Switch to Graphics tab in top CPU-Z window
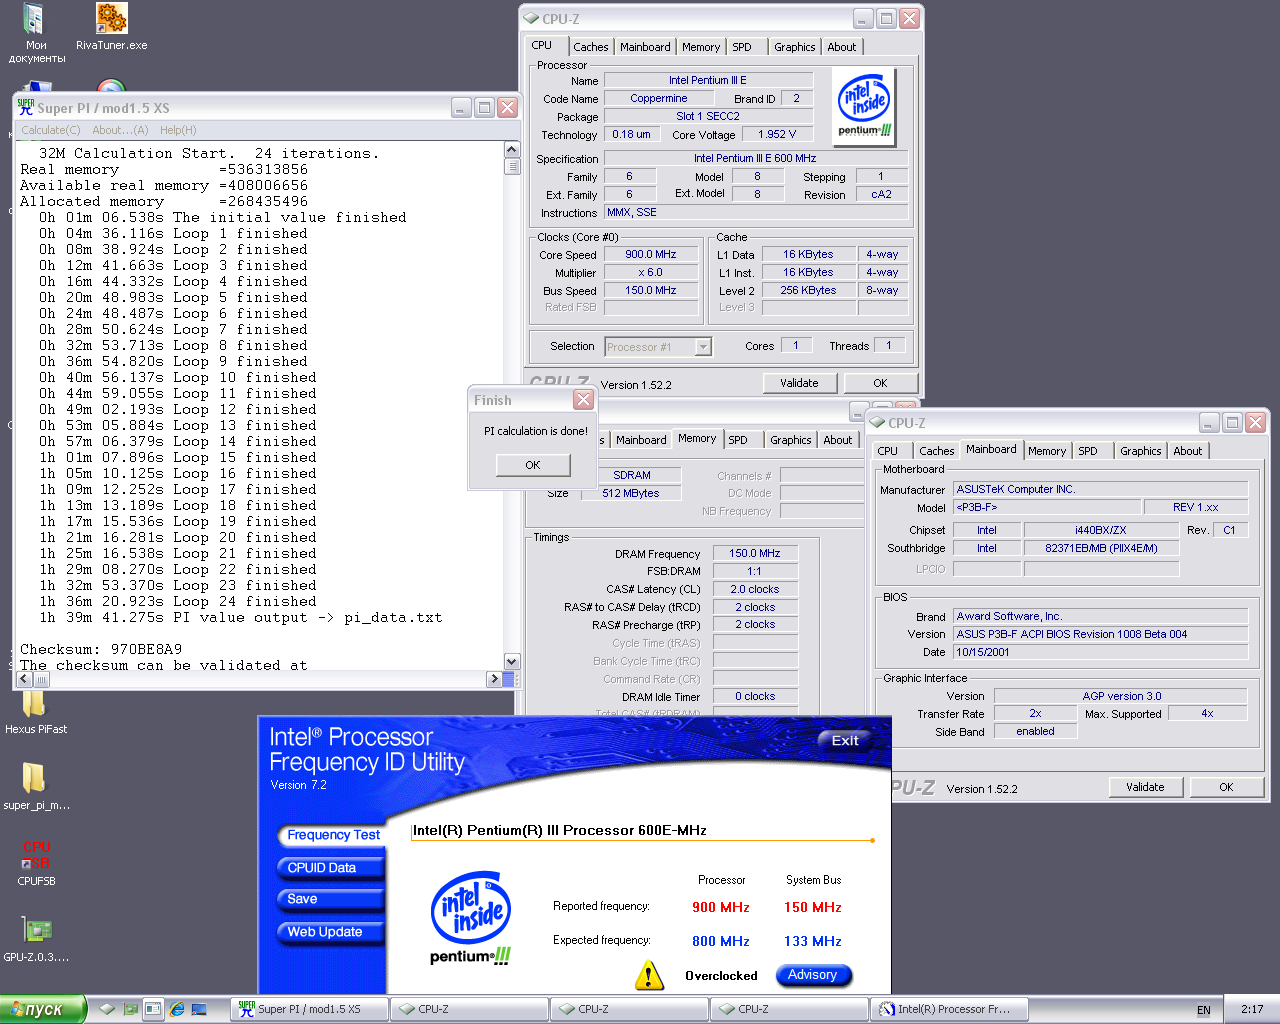The image size is (1280, 1024). [x=795, y=47]
